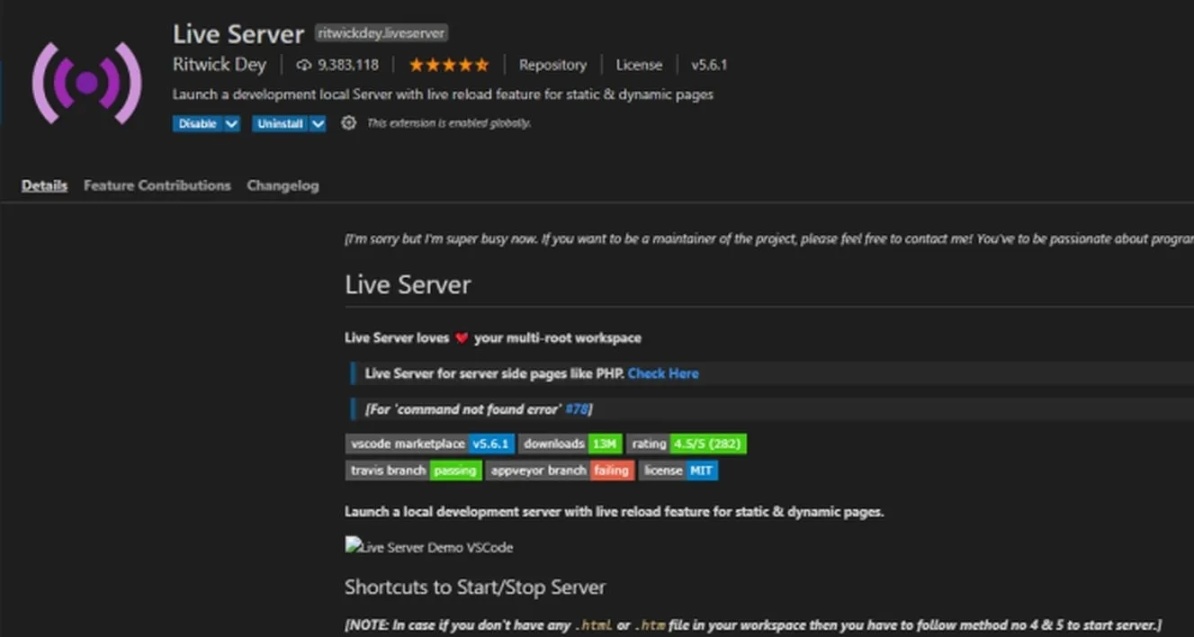The image size is (1194, 637).
Task: Click the ritwickdey.liveserver identifier label
Action: (382, 33)
